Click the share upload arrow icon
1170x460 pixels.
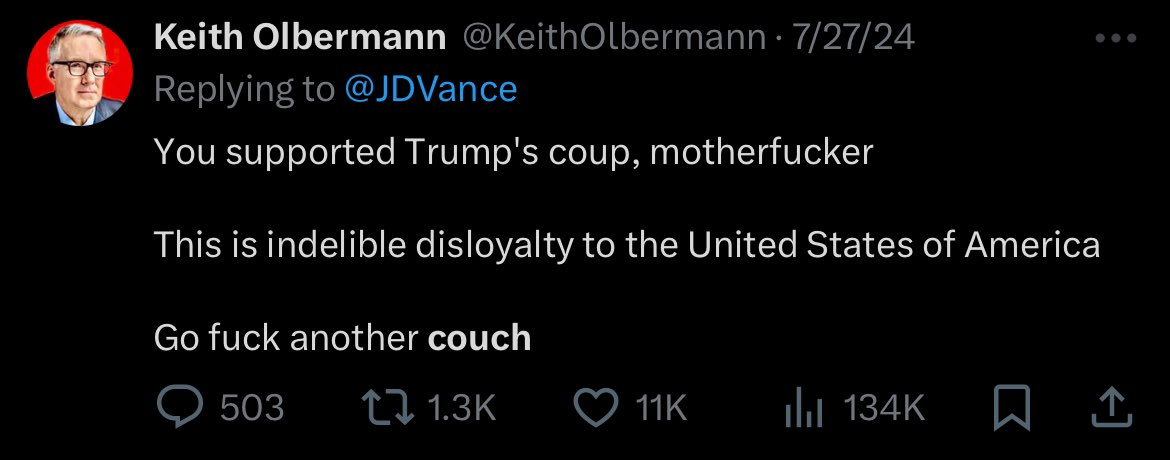[1110, 407]
